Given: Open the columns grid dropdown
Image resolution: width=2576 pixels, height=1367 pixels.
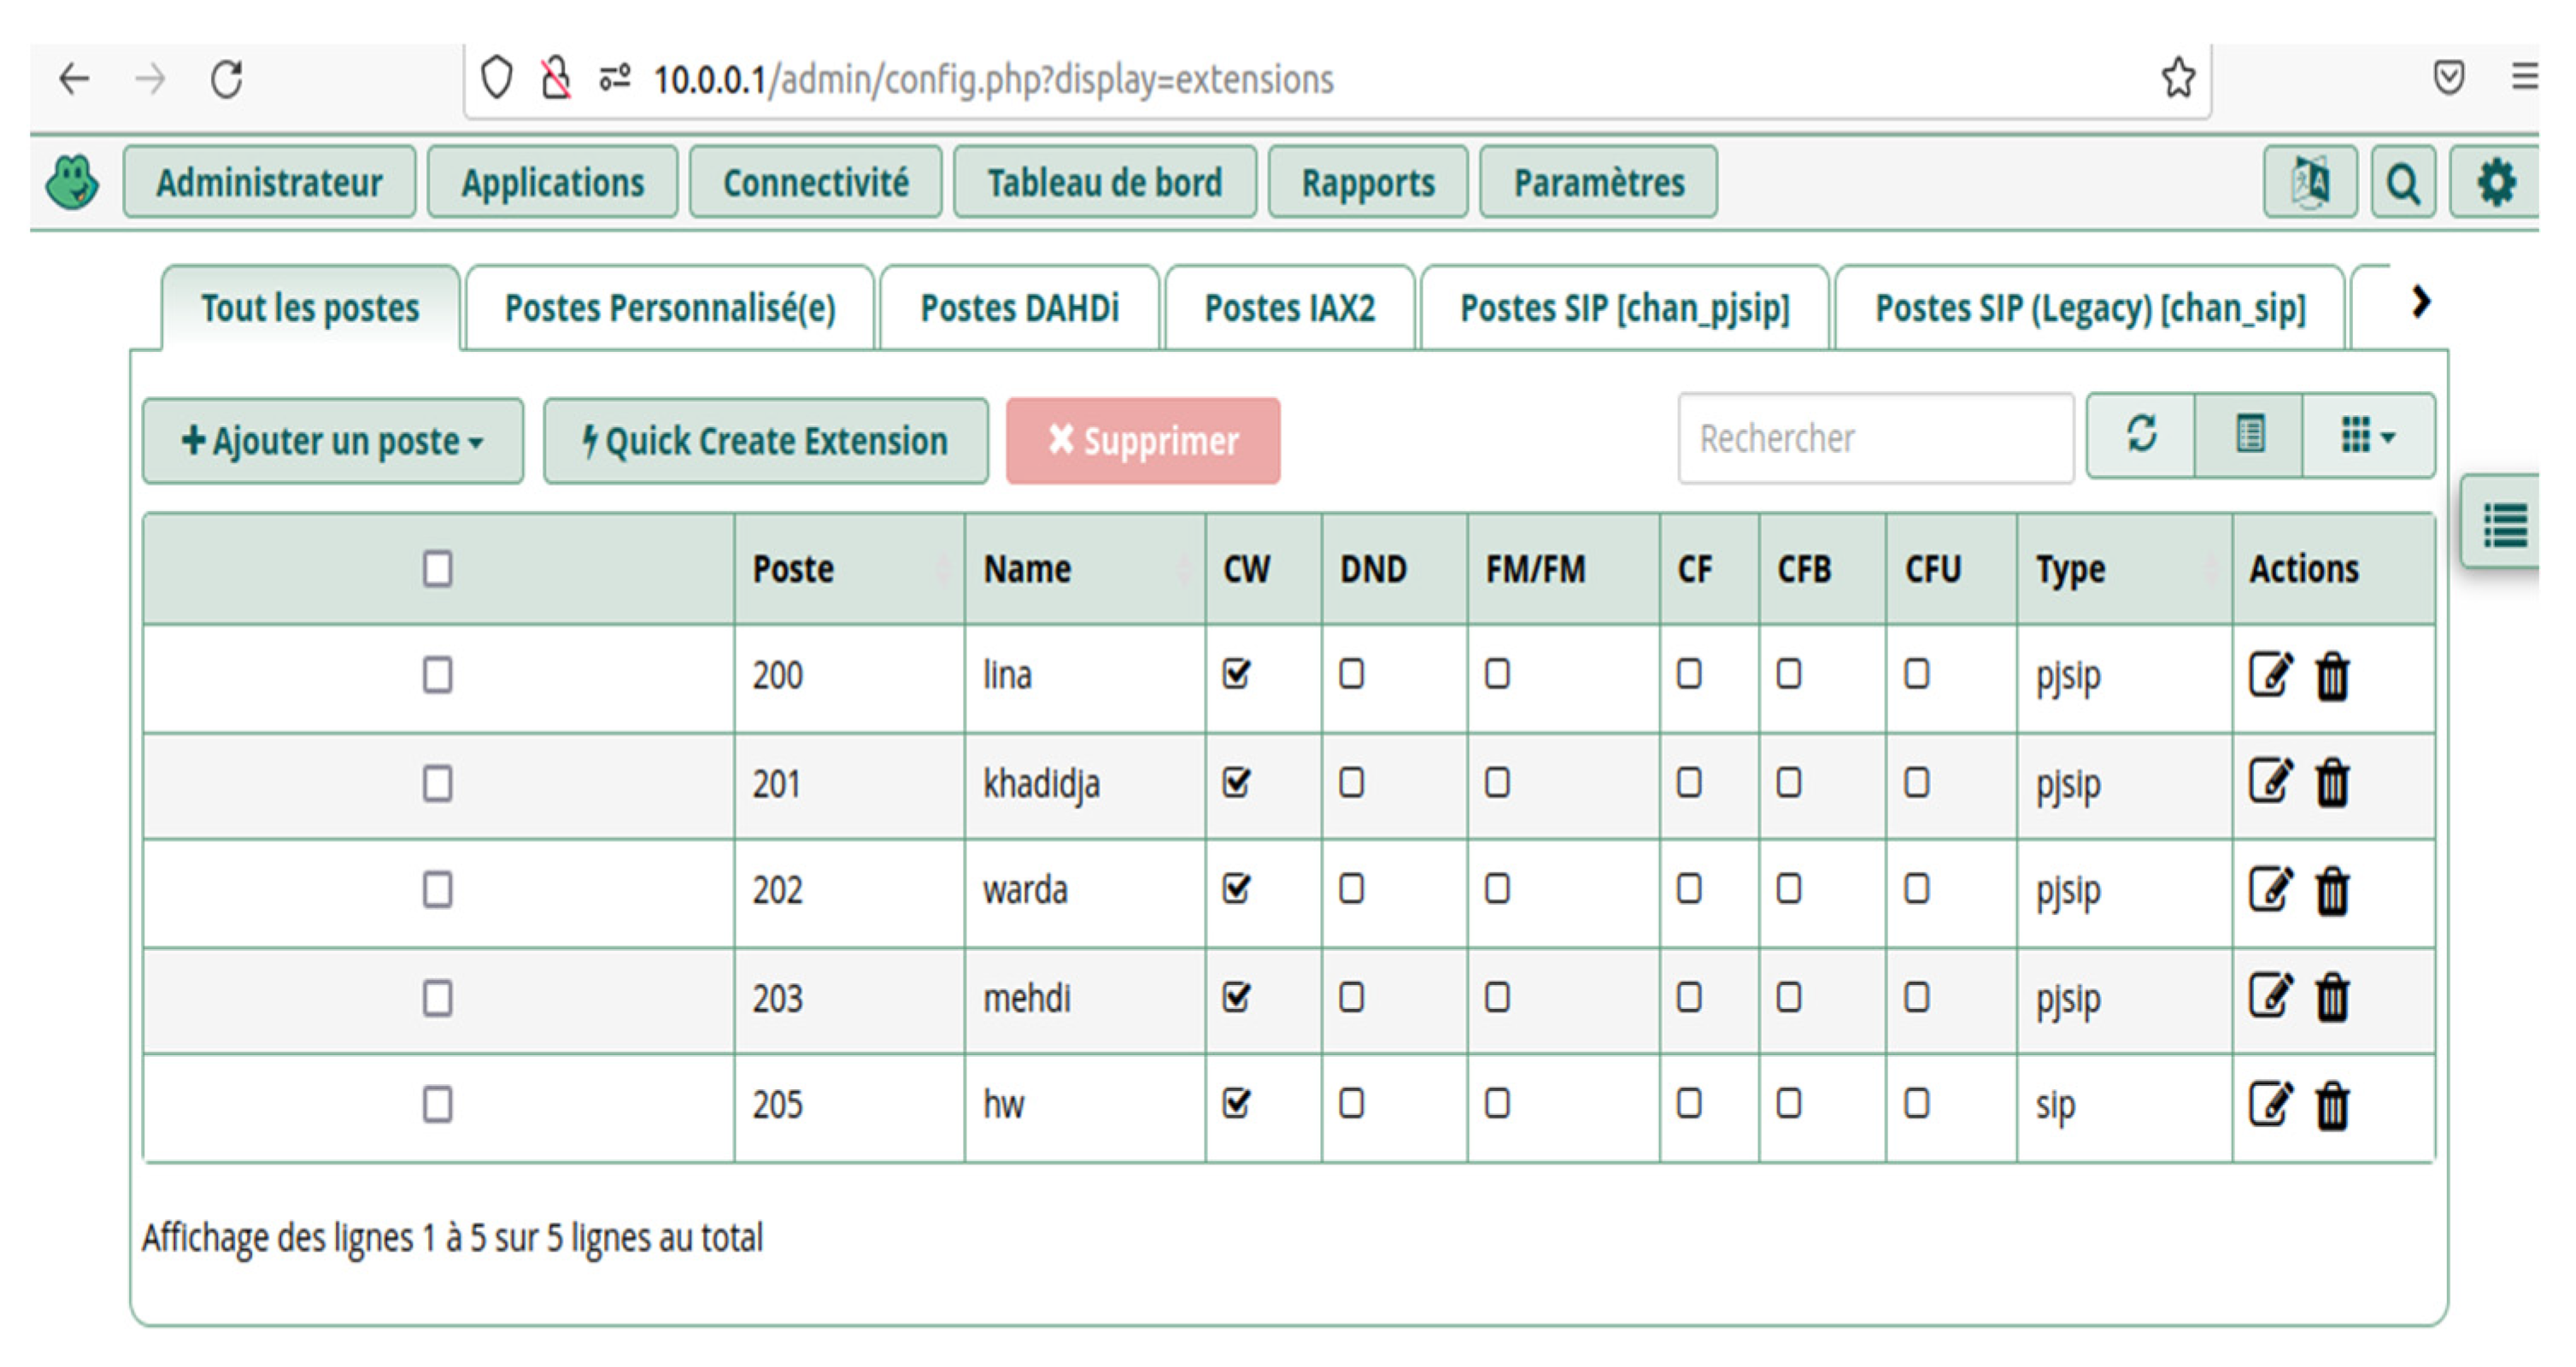Looking at the screenshot, I should tap(2367, 436).
